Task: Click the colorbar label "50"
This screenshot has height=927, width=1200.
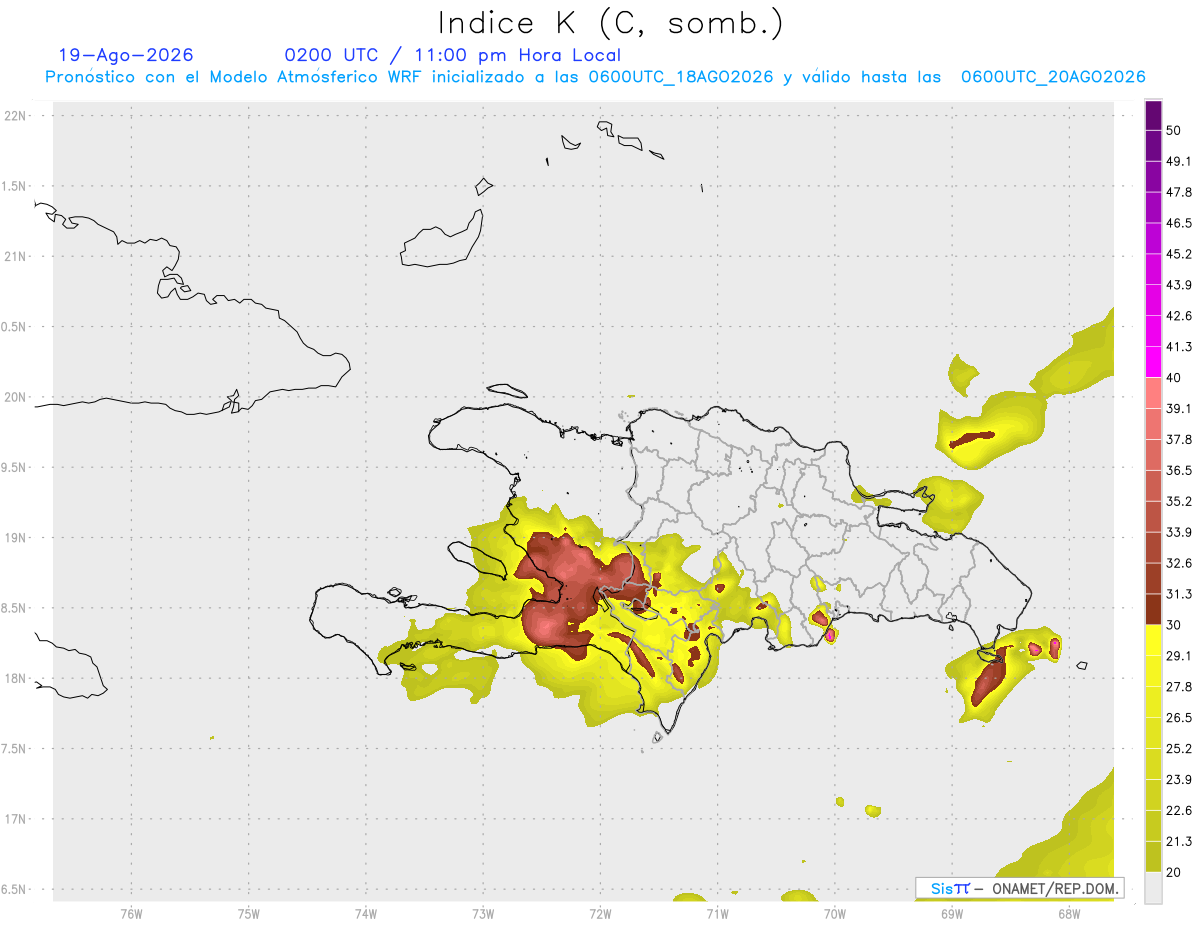Action: click(x=1174, y=131)
